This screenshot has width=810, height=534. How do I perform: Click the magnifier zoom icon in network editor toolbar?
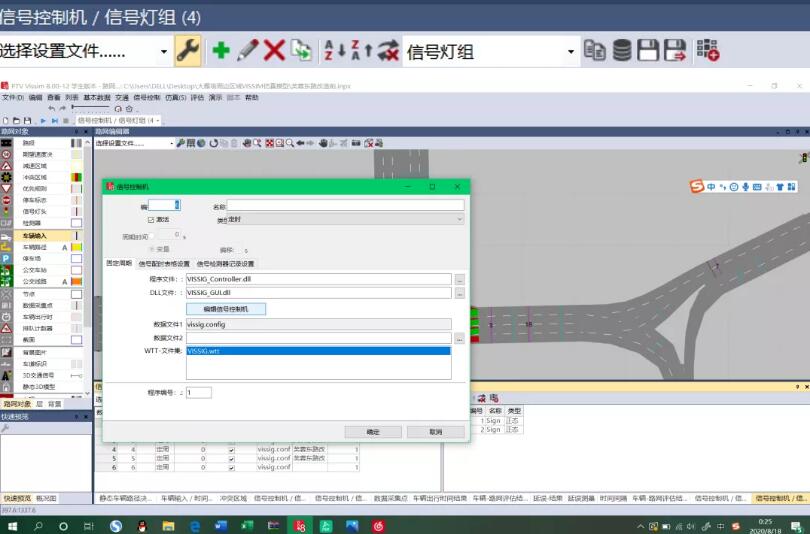[290, 143]
